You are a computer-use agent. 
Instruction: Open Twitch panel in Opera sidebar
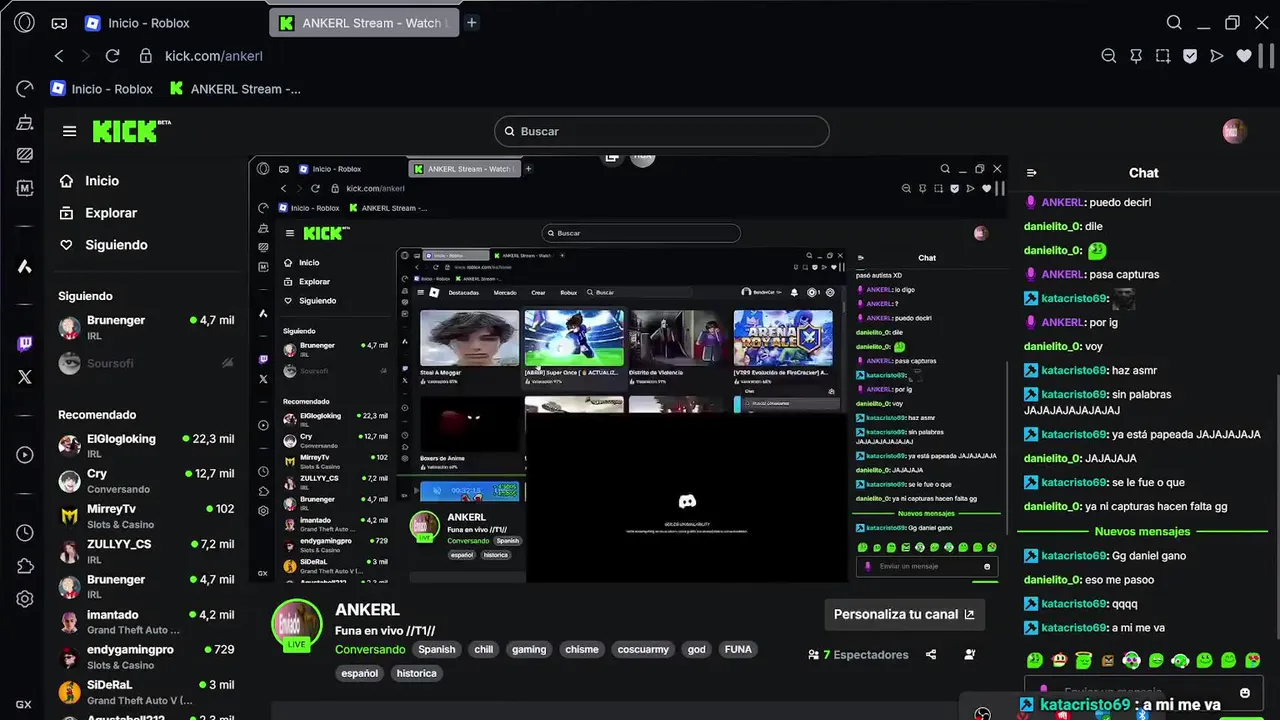pyautogui.click(x=25, y=344)
